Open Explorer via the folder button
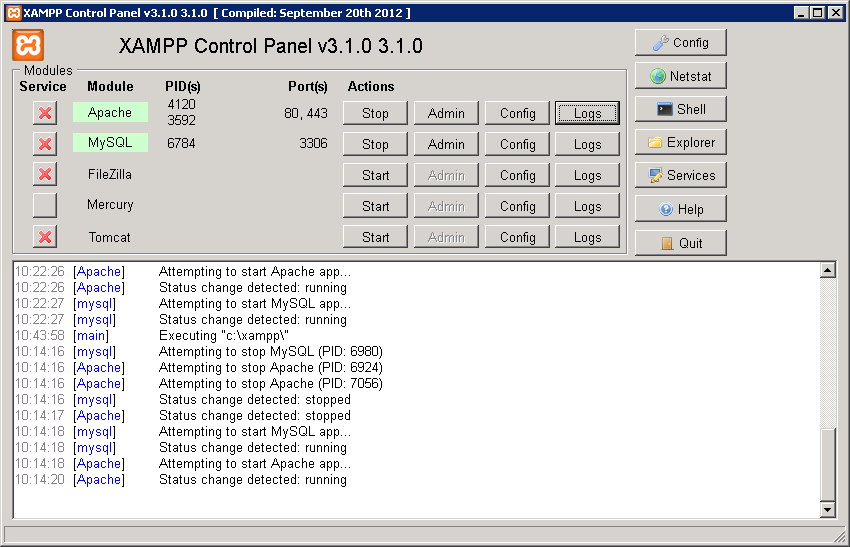850x547 pixels. click(x=680, y=143)
